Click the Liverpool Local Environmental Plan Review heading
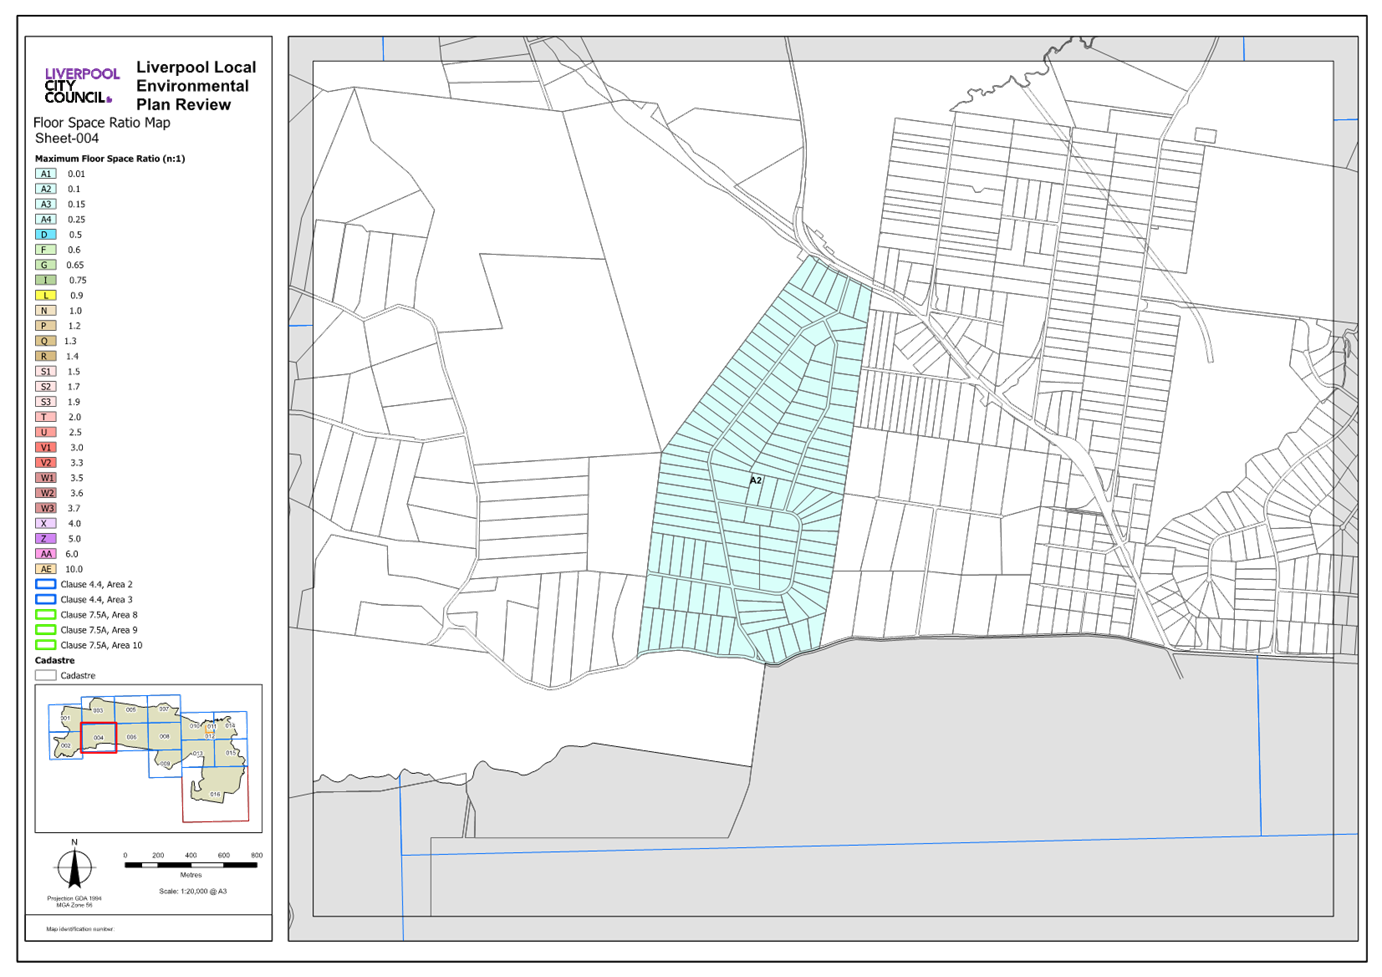This screenshot has width=1382, height=977. (x=195, y=86)
